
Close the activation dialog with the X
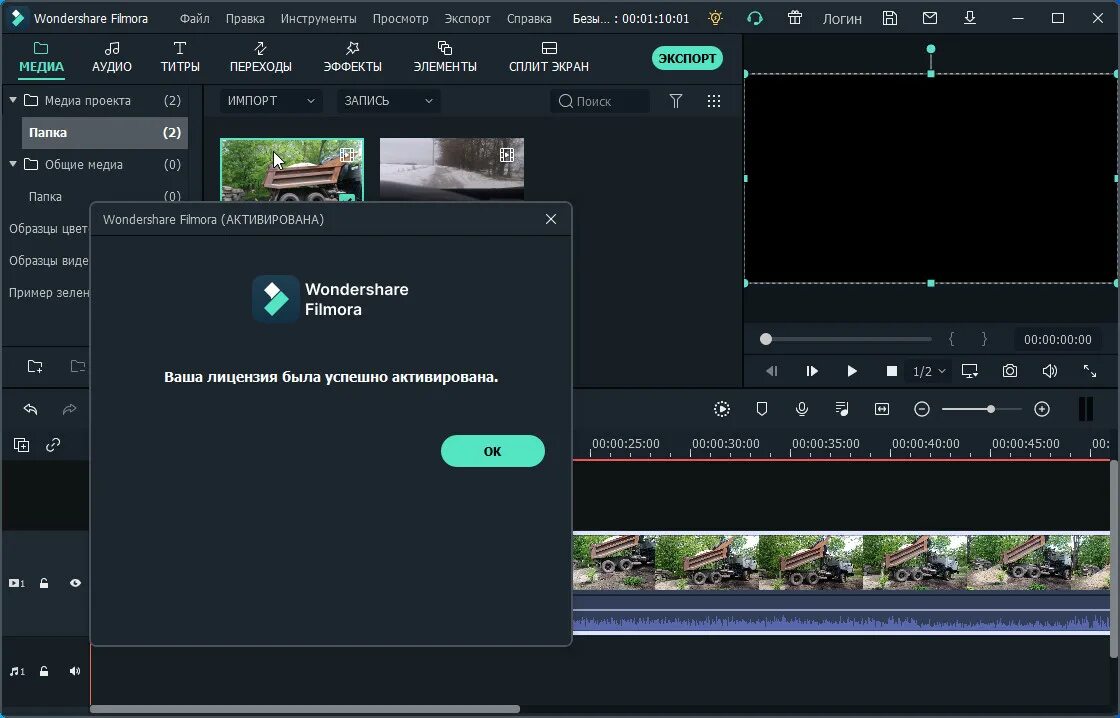coord(551,219)
